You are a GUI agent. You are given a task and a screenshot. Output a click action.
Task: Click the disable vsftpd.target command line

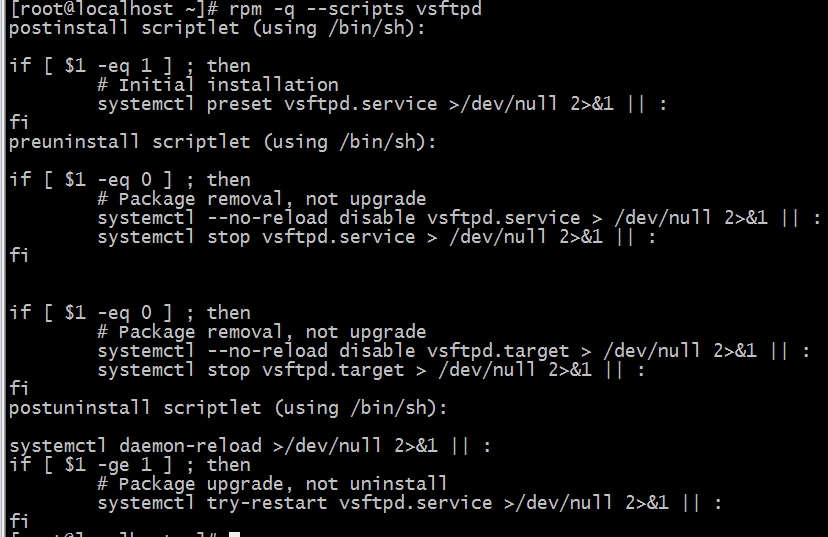[454, 351]
